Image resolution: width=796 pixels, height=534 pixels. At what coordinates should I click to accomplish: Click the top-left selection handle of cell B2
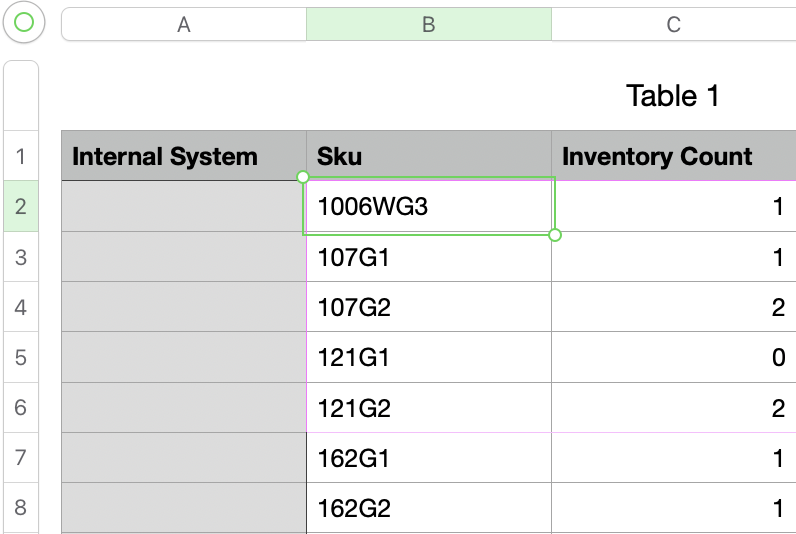coord(303,177)
